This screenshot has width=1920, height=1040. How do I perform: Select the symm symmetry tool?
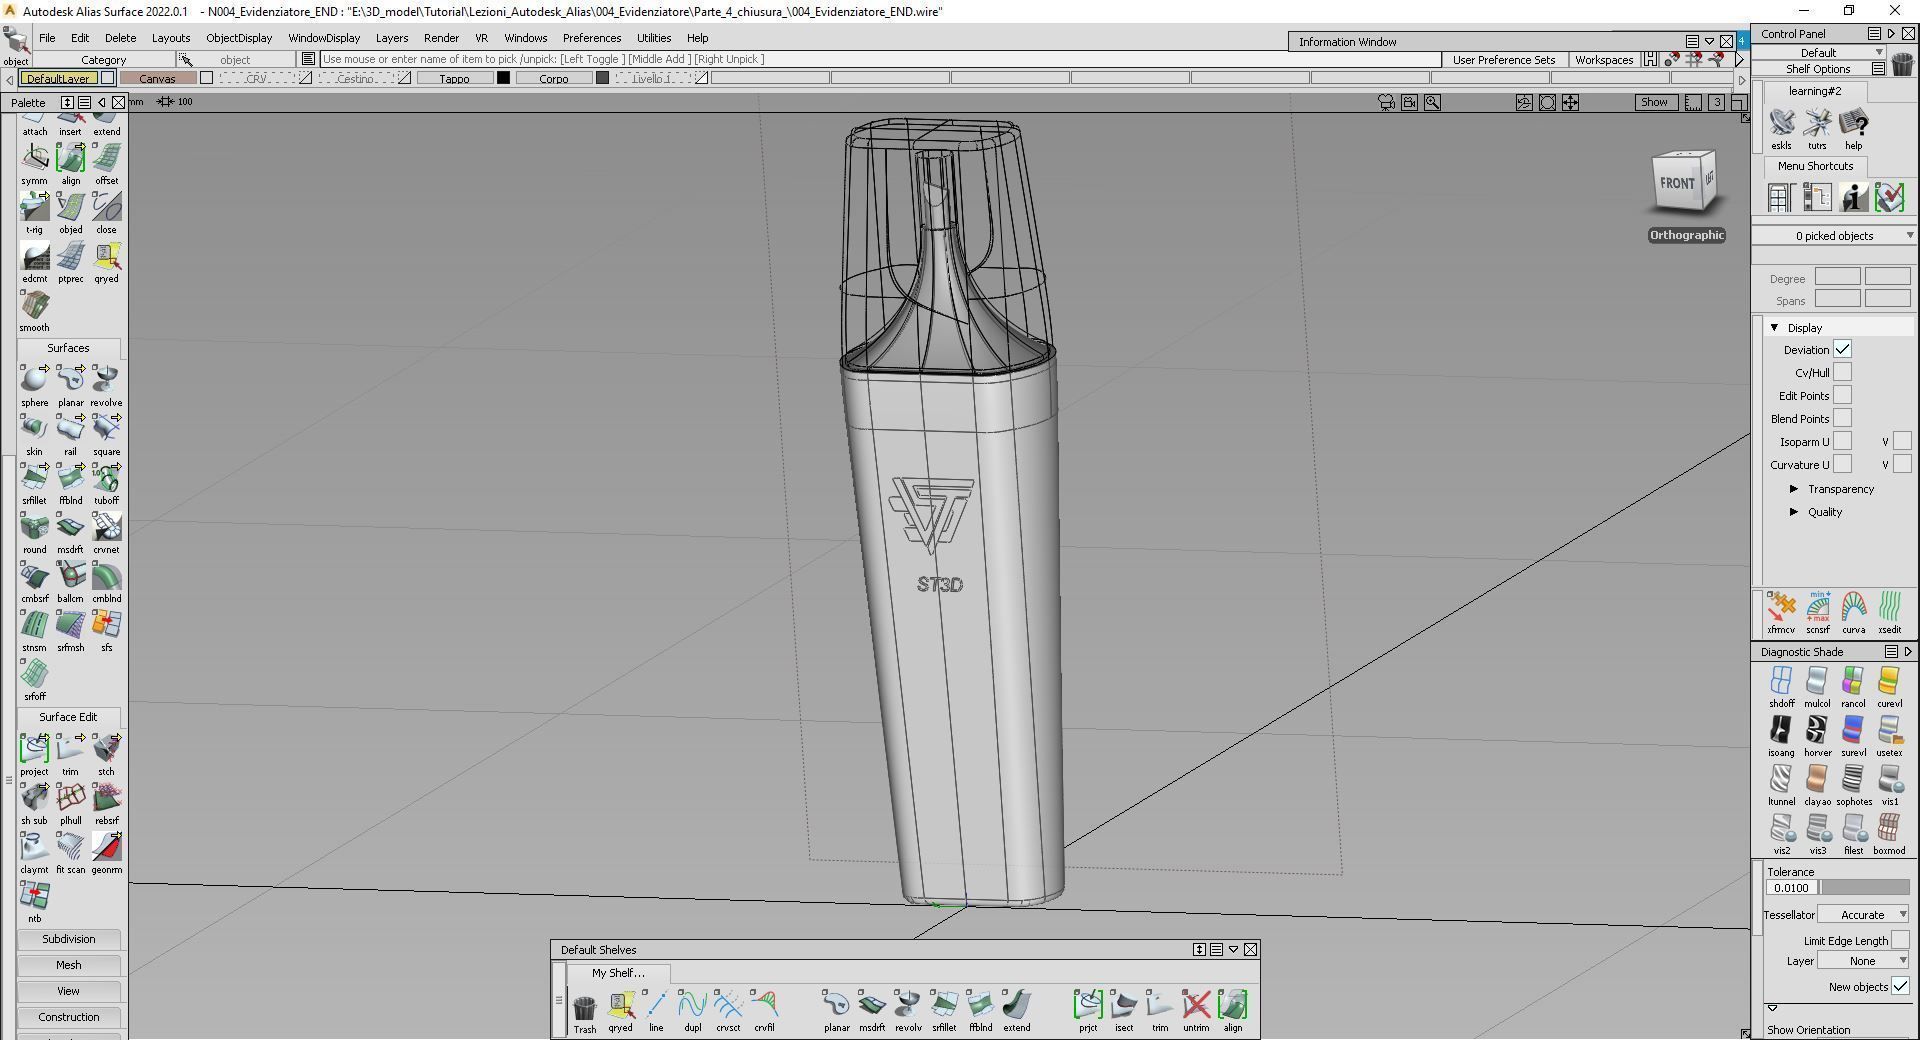(34, 157)
